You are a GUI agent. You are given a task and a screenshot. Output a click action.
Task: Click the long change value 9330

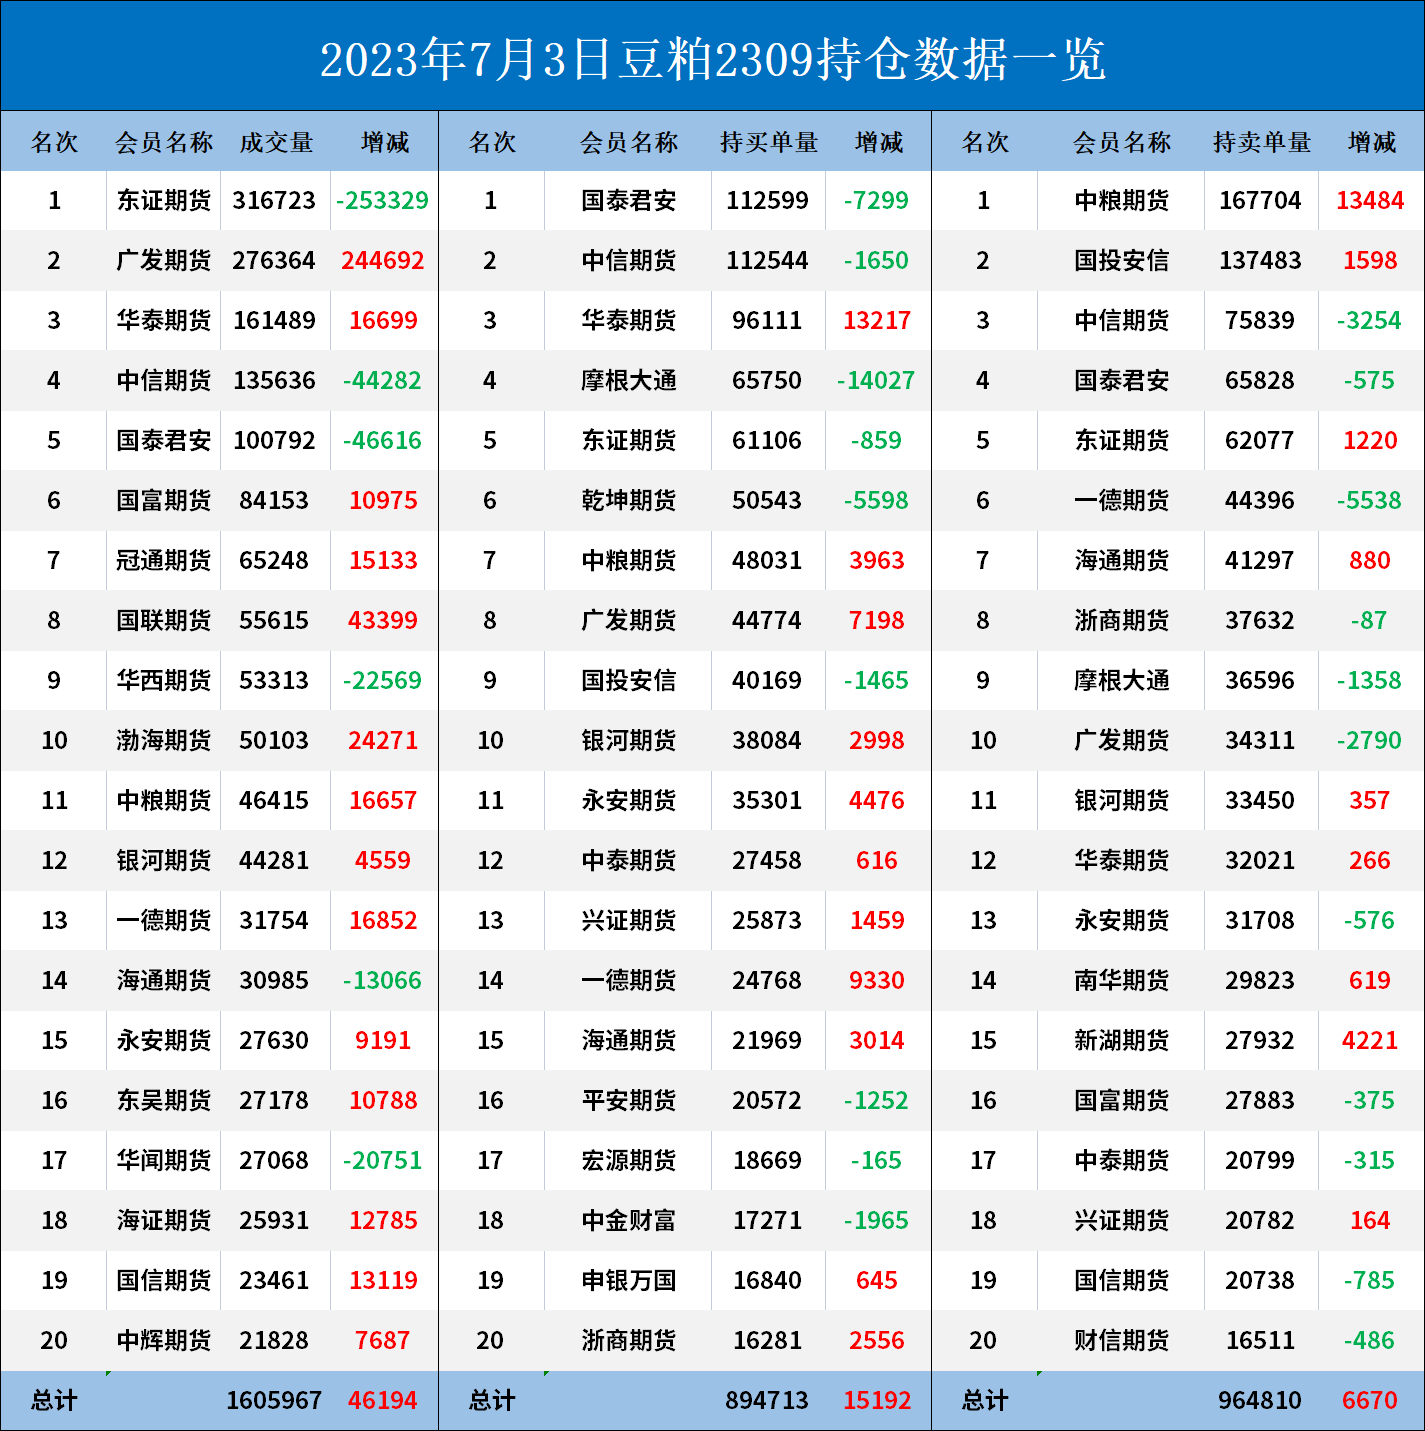877,981
